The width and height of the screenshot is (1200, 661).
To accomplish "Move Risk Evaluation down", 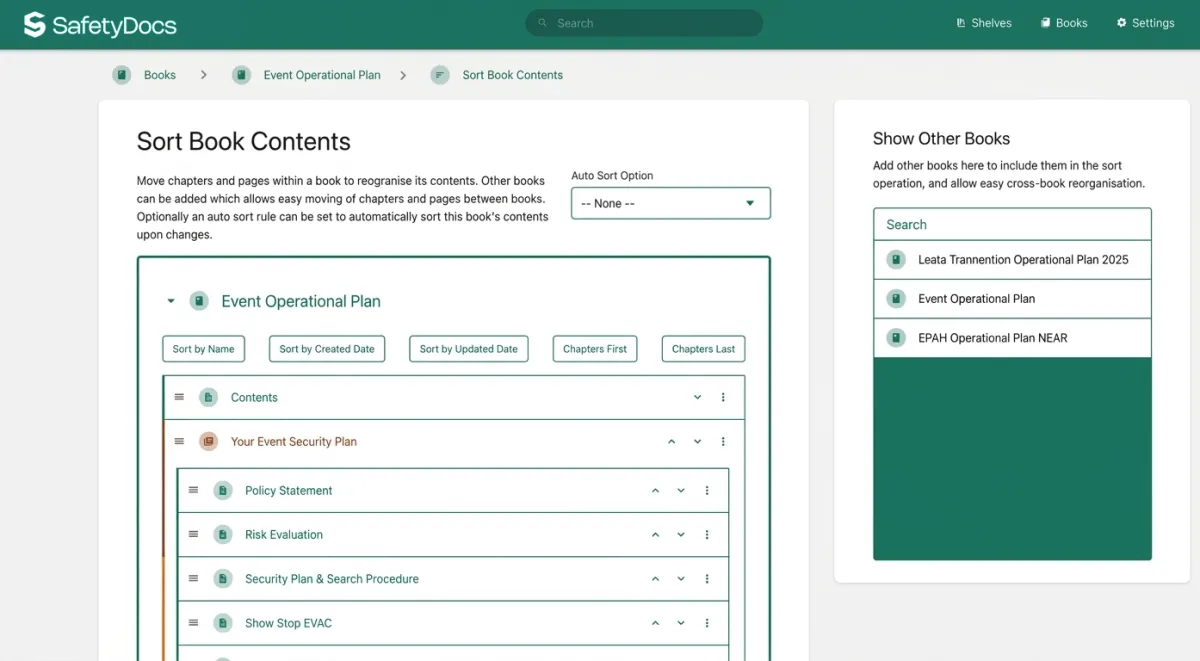I will point(681,534).
